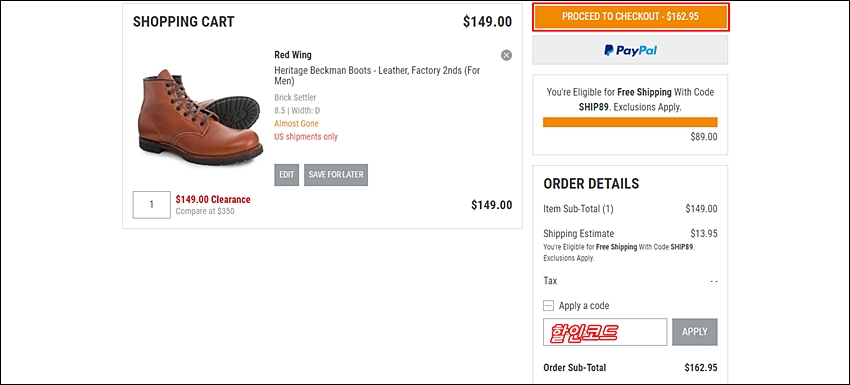This screenshot has width=850, height=385.
Task: Toggle the Apply a code checkbox
Action: click(x=549, y=305)
